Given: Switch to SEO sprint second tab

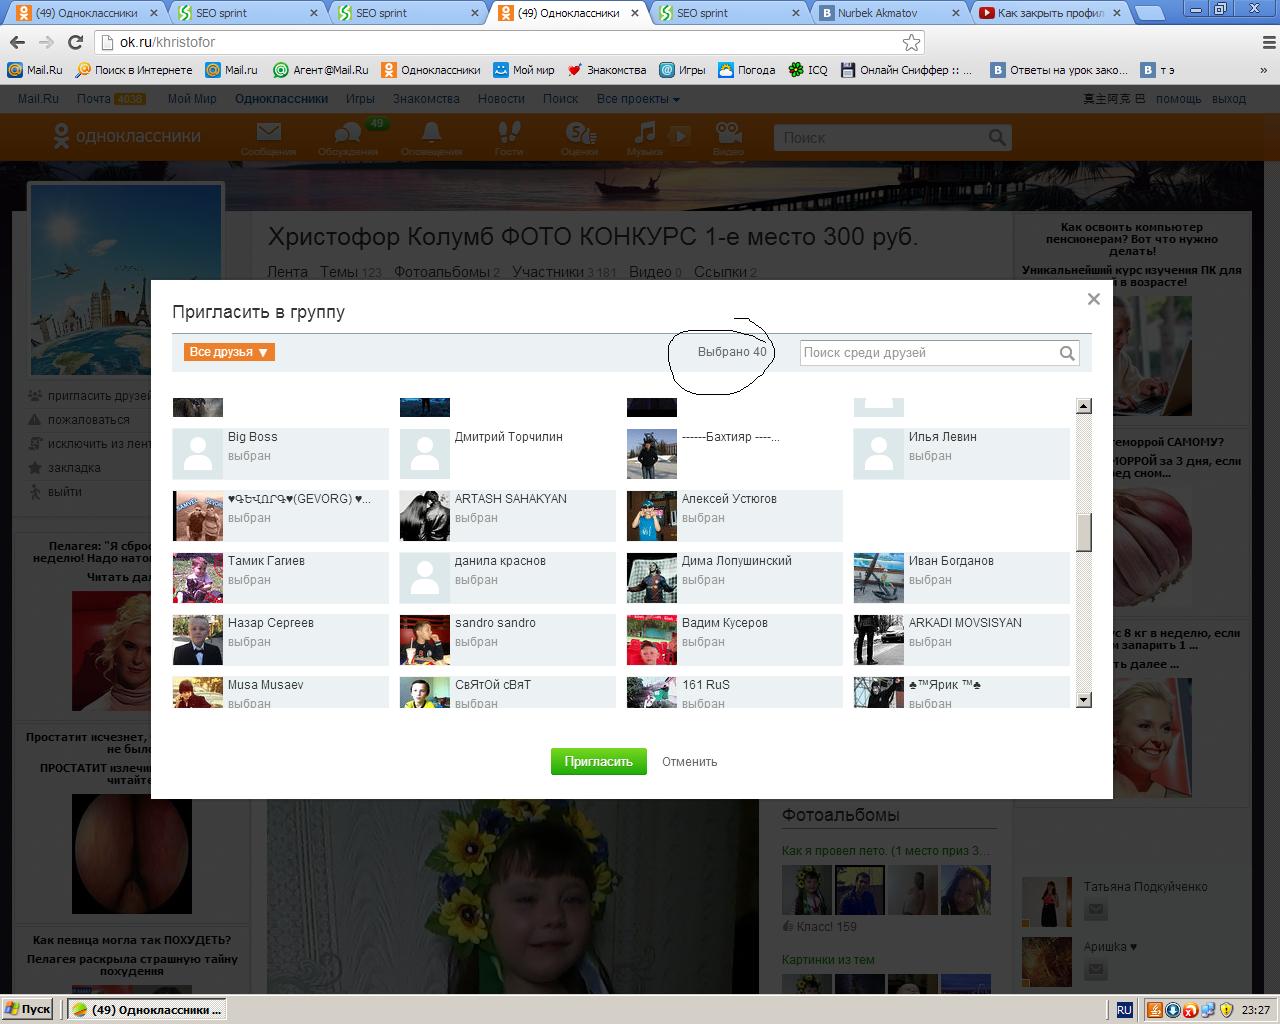Looking at the screenshot, I should point(408,13).
